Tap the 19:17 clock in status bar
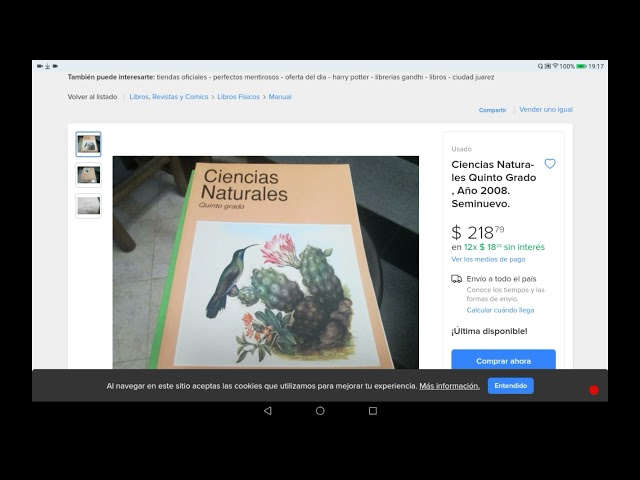The width and height of the screenshot is (640, 480). pyautogui.click(x=596, y=66)
